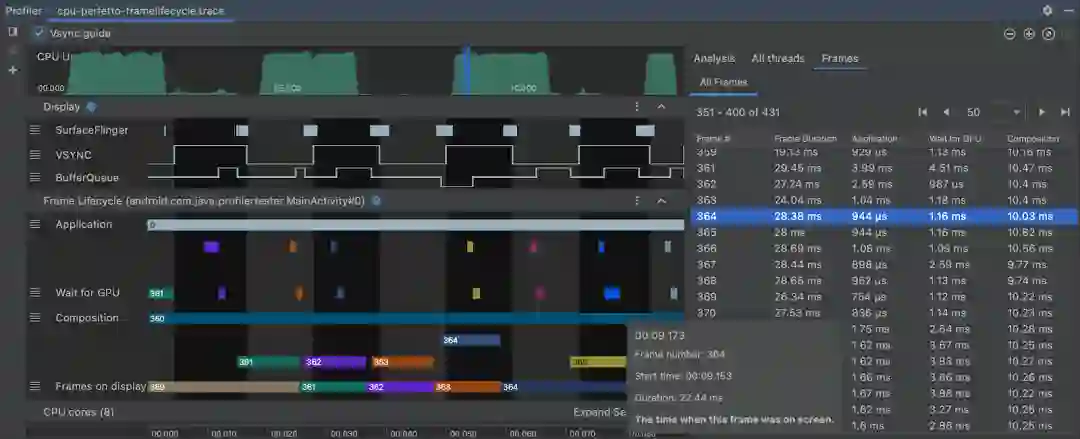Minimize the profiler window with dash icon

pyautogui.click(x=1068, y=11)
